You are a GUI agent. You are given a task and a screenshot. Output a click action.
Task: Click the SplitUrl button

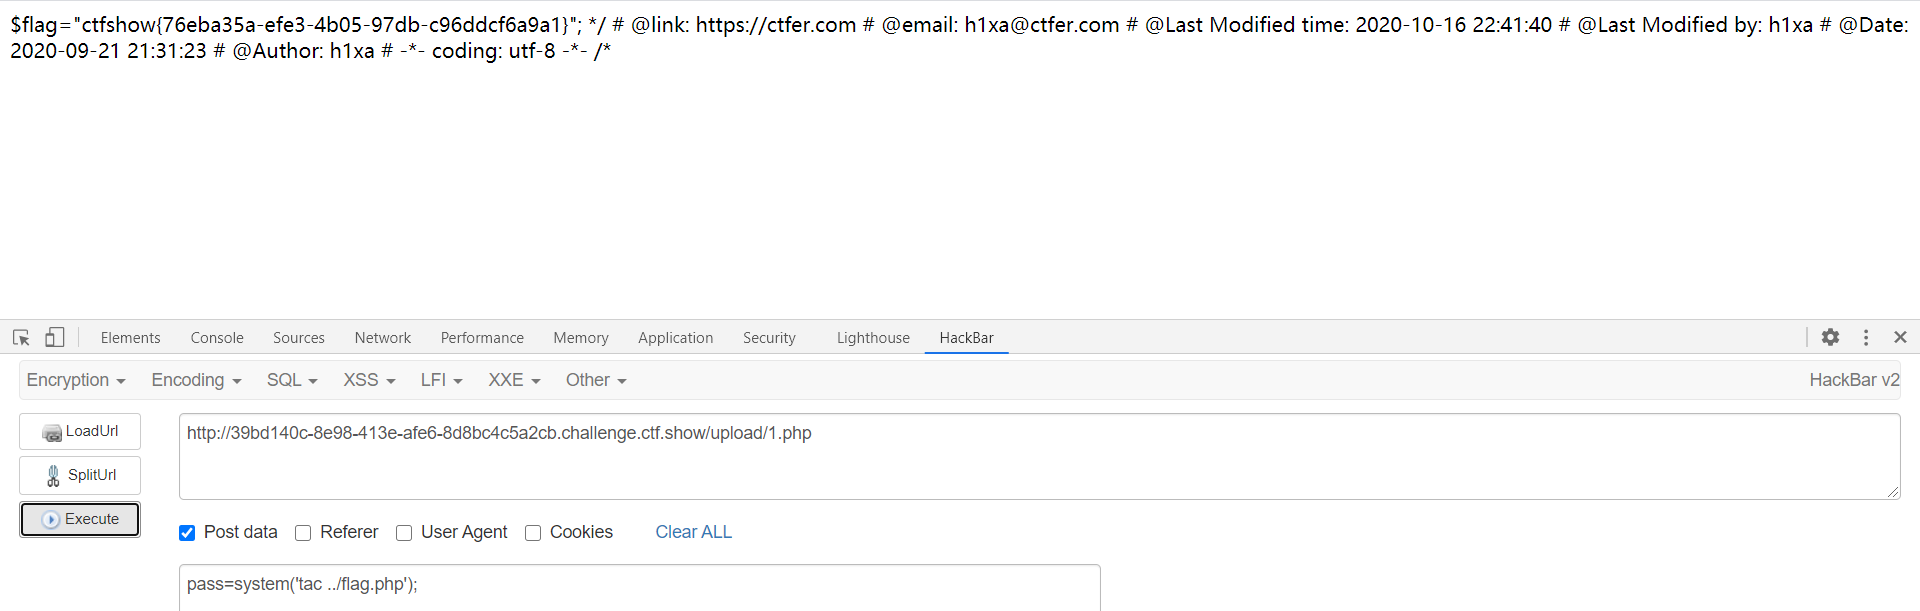pos(80,475)
